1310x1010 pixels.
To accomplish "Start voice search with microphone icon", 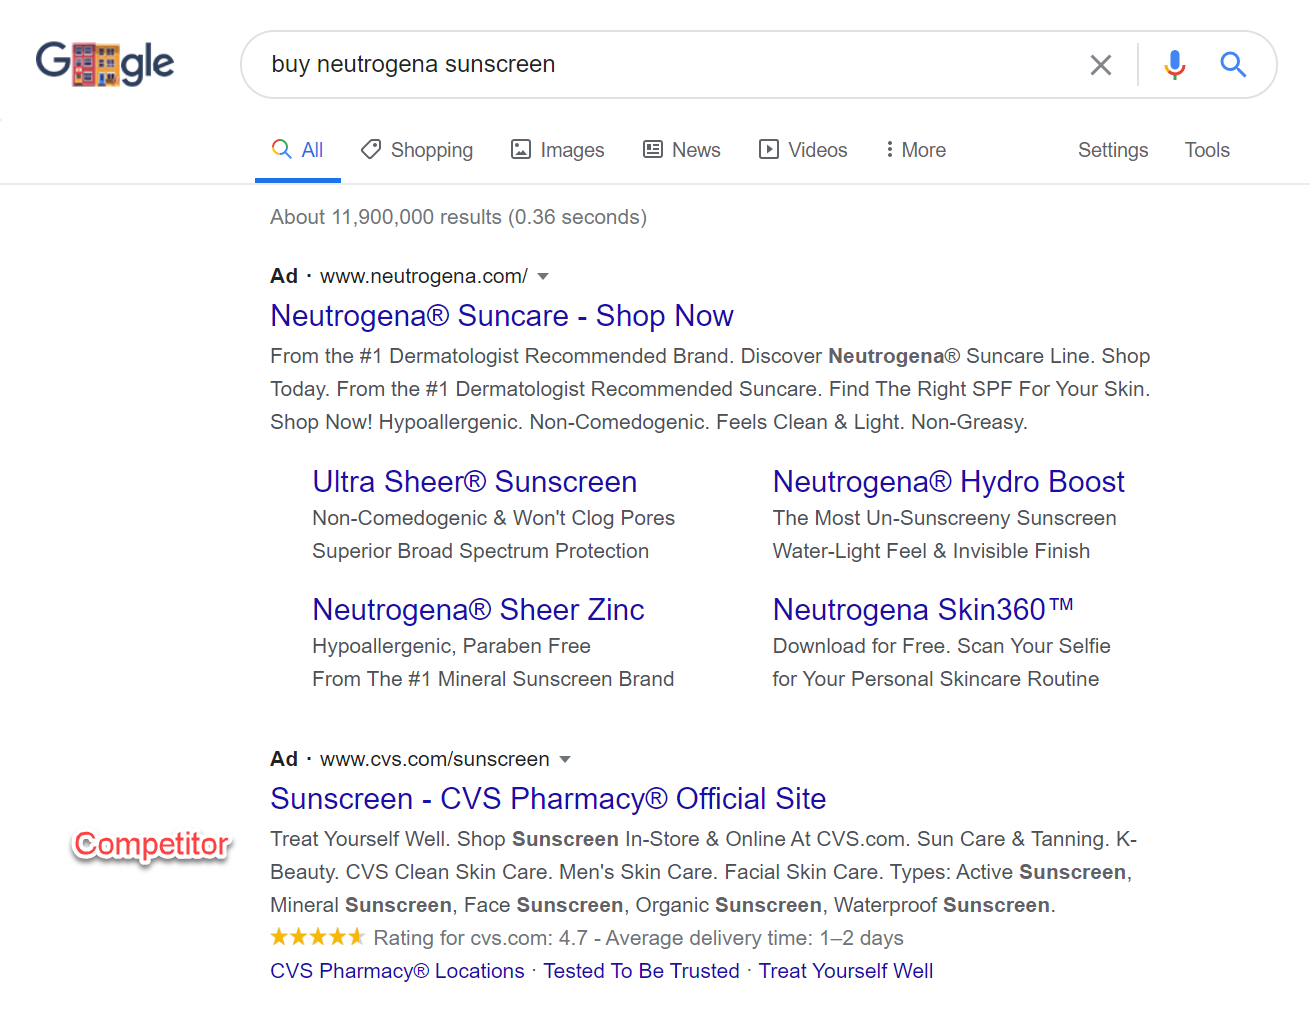I will [1175, 65].
